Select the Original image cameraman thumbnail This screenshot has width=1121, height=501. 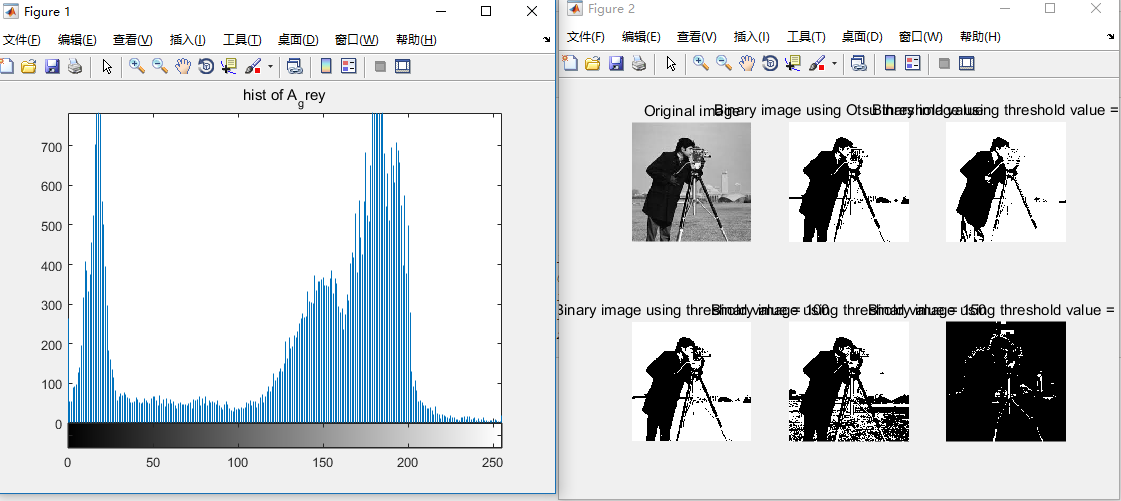point(691,182)
